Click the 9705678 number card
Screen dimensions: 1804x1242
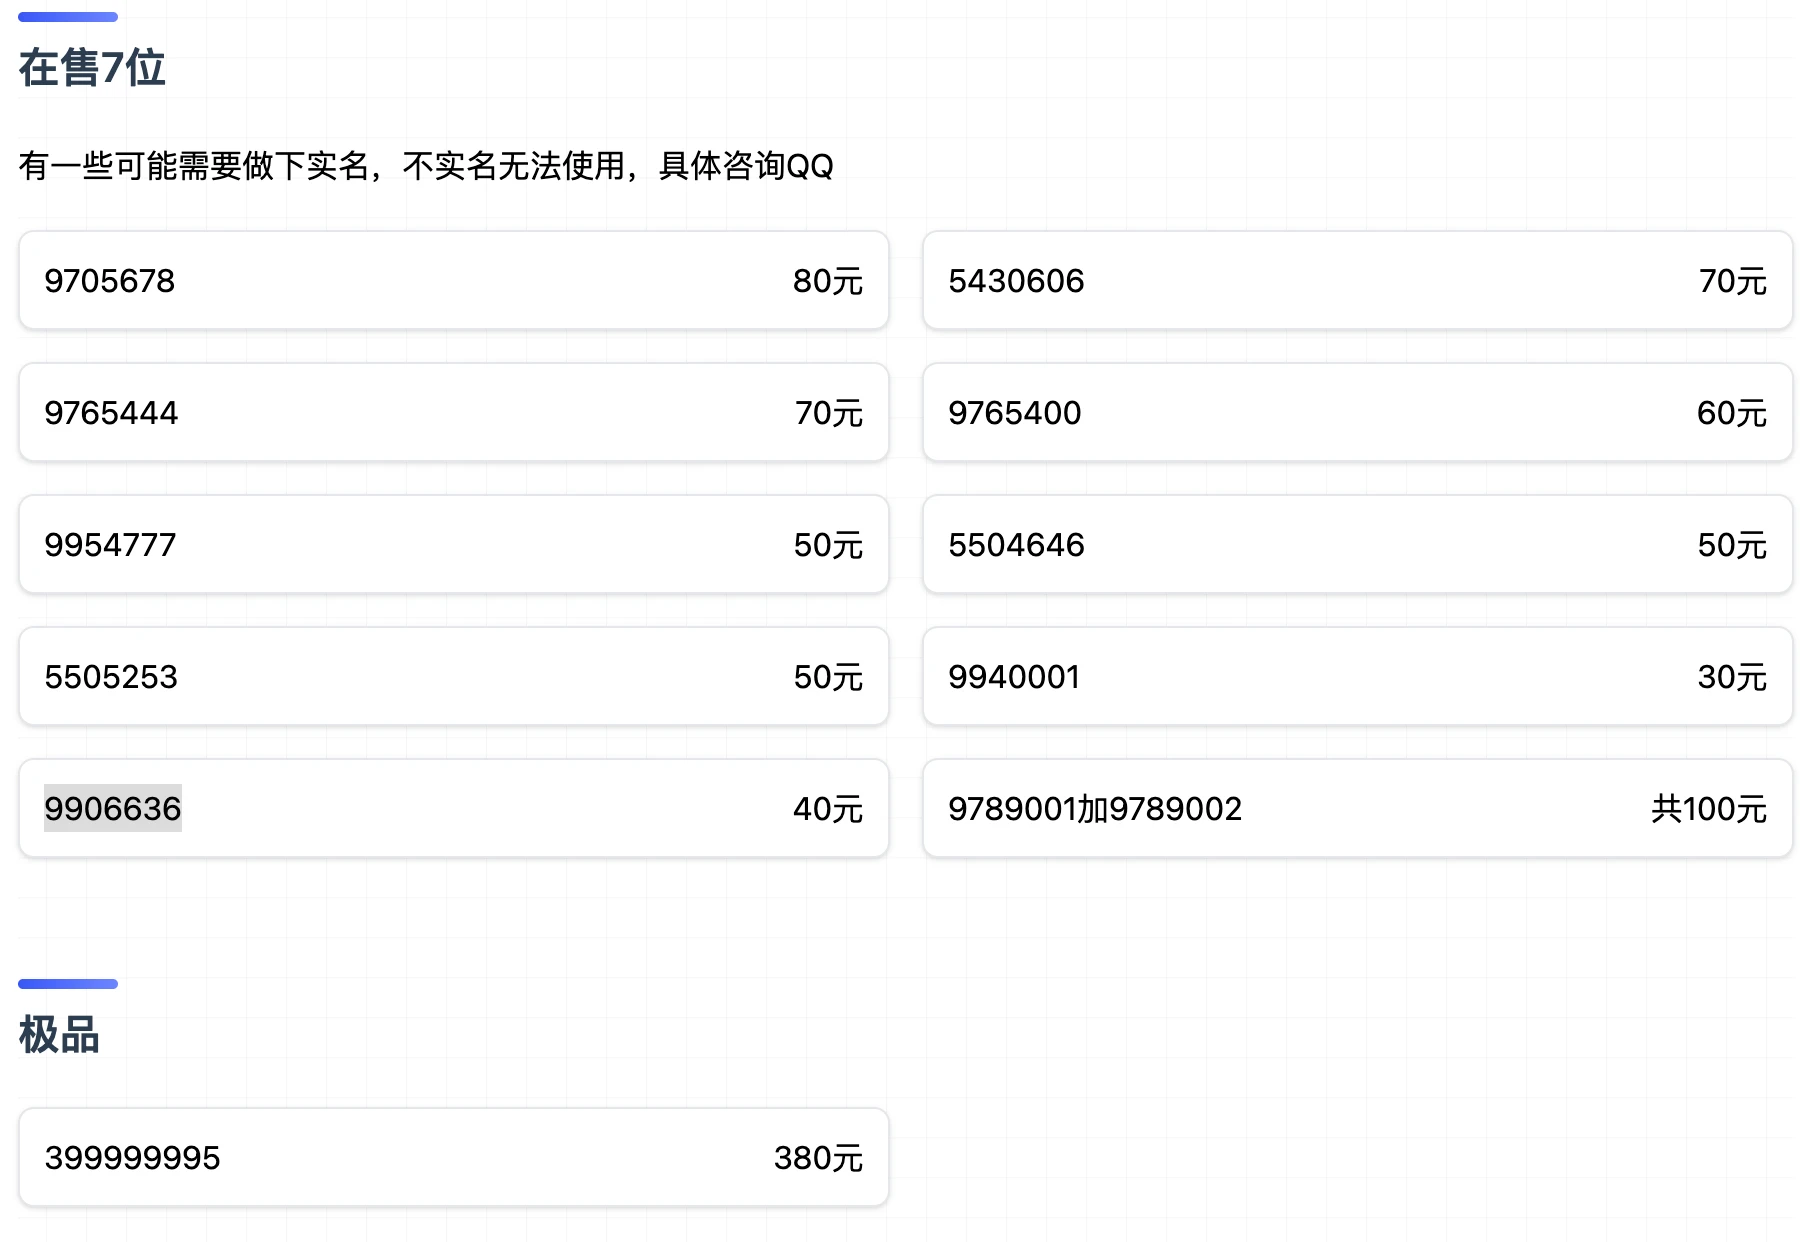(x=453, y=281)
